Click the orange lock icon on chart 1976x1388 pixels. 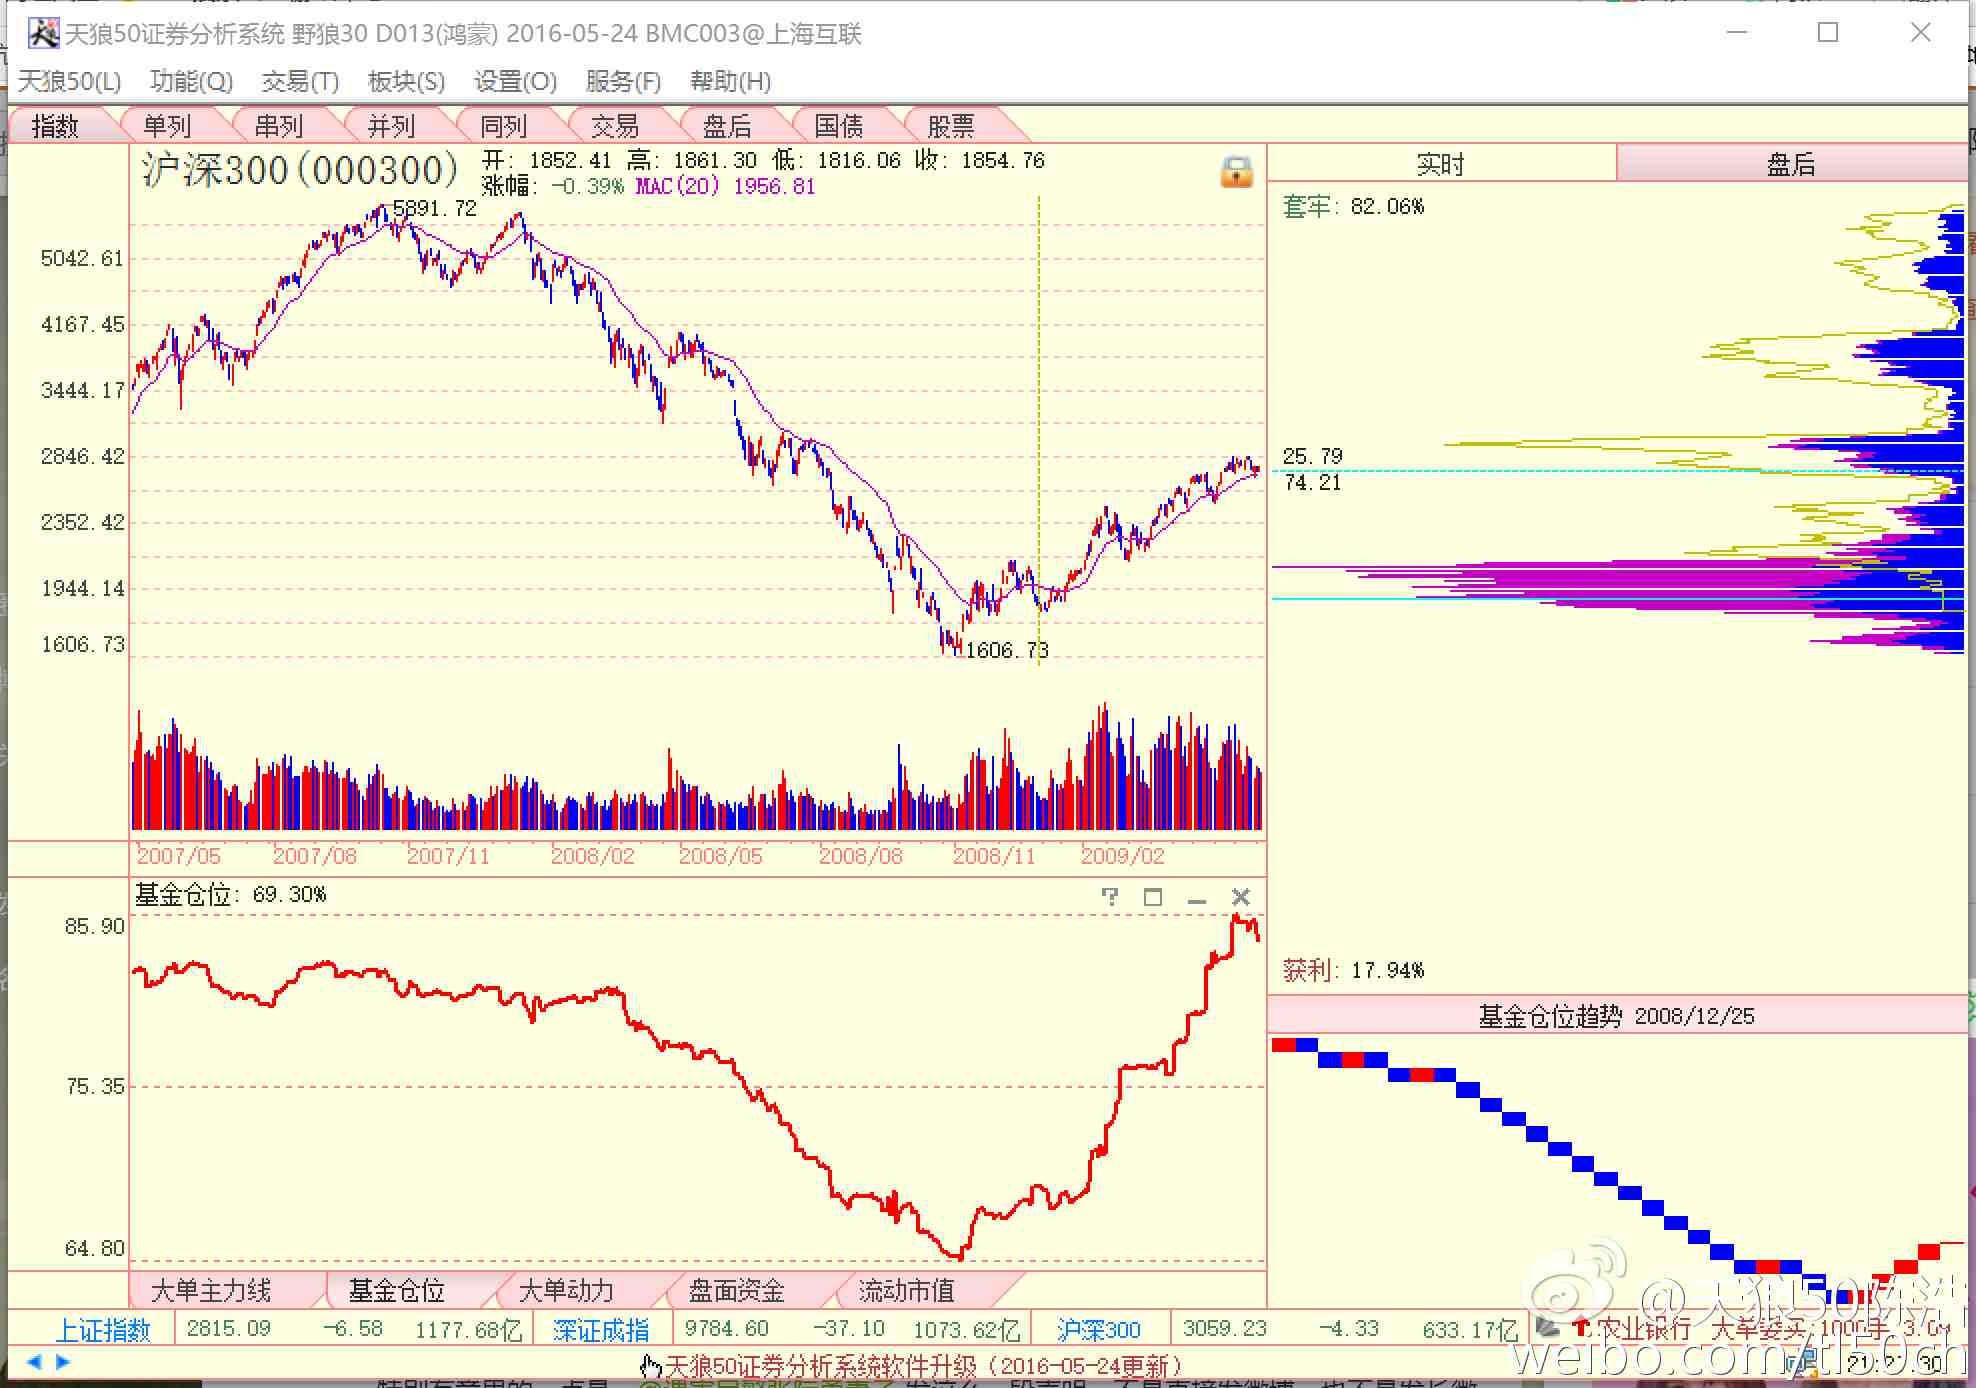[1236, 172]
